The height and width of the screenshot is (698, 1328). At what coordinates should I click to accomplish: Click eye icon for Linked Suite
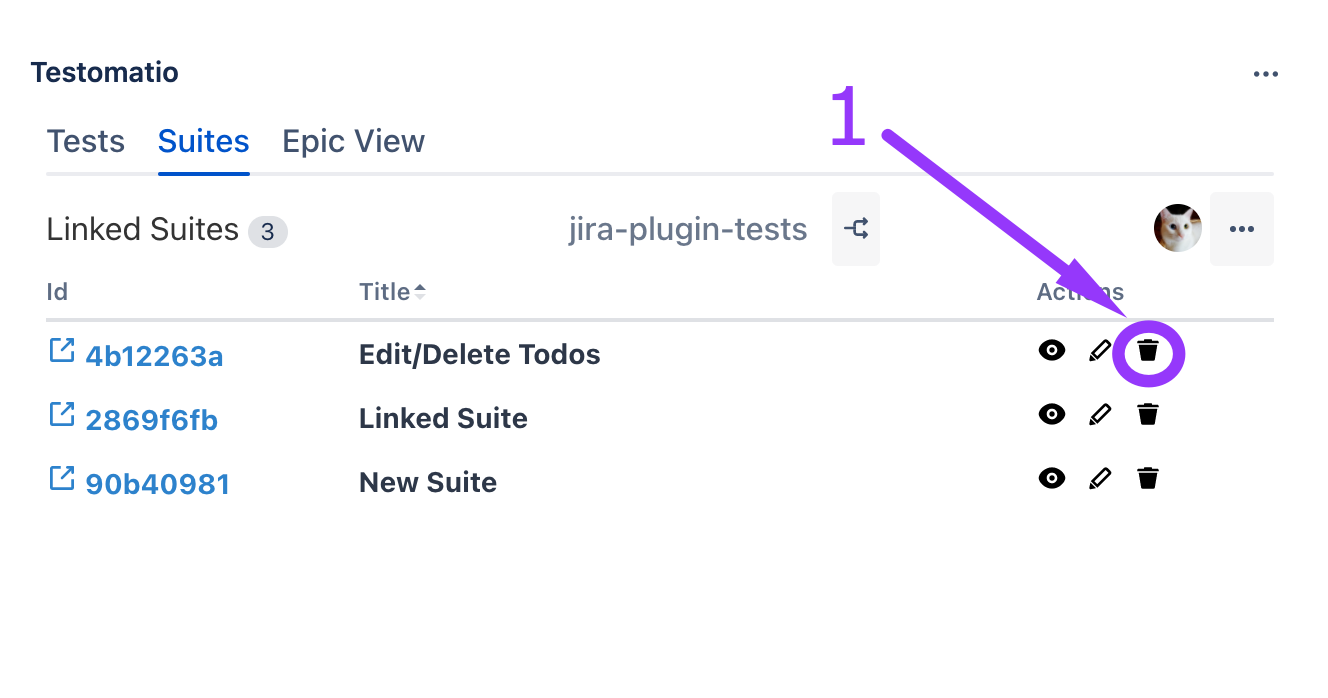(x=1051, y=414)
